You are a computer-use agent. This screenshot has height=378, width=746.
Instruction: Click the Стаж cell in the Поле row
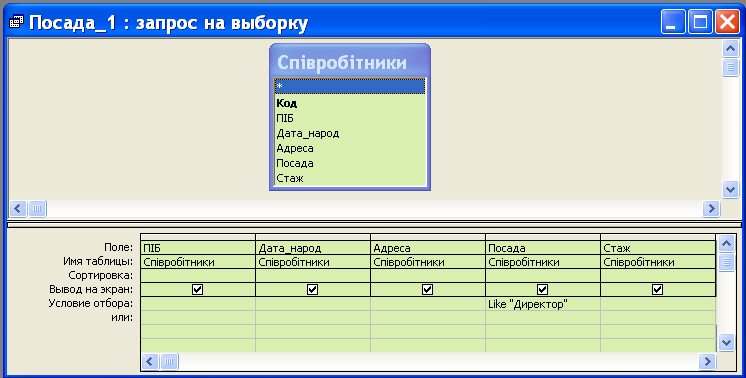pyautogui.click(x=658, y=248)
